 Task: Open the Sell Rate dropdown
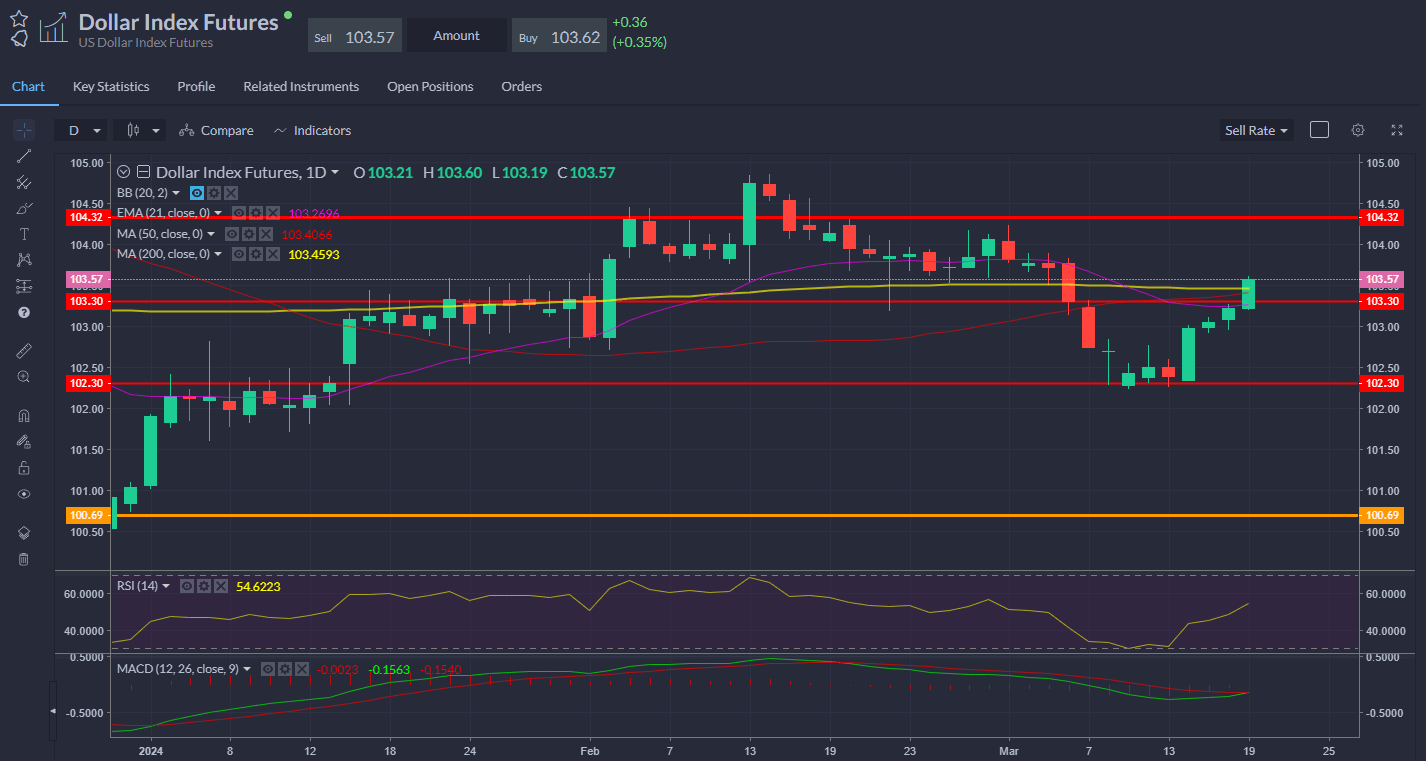(x=1257, y=130)
